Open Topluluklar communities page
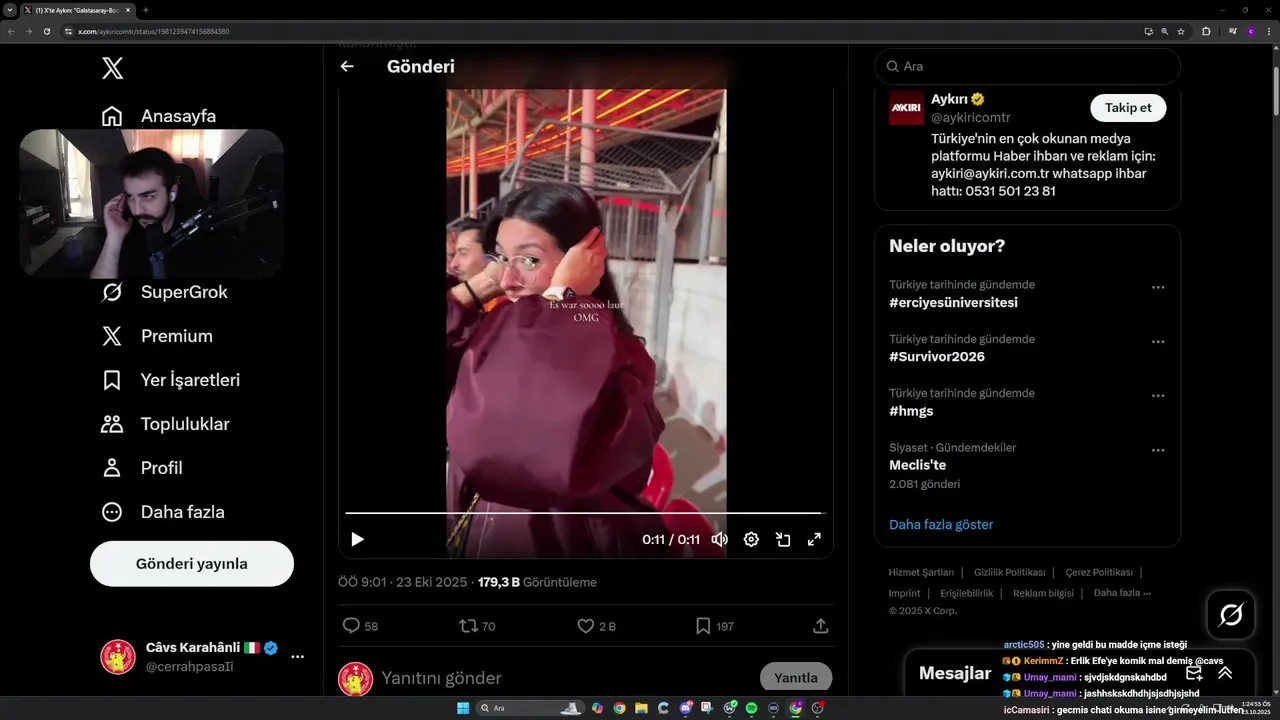Viewport: 1280px width, 720px height. (x=165, y=424)
